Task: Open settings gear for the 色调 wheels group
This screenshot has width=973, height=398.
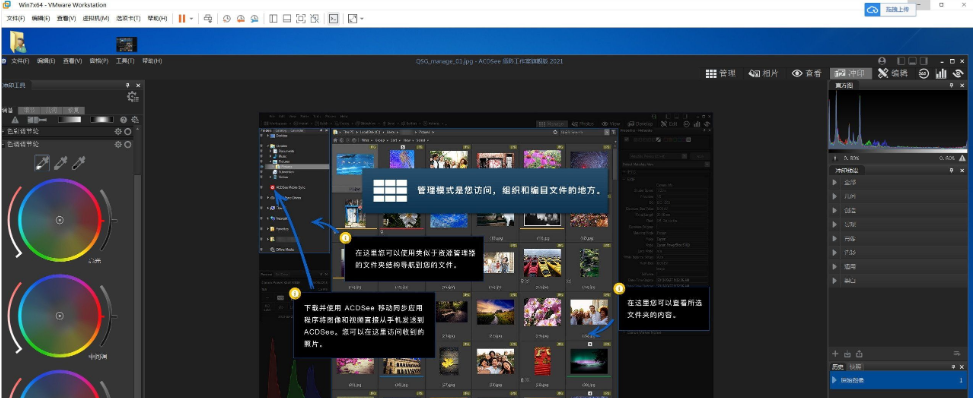Action: (118, 144)
